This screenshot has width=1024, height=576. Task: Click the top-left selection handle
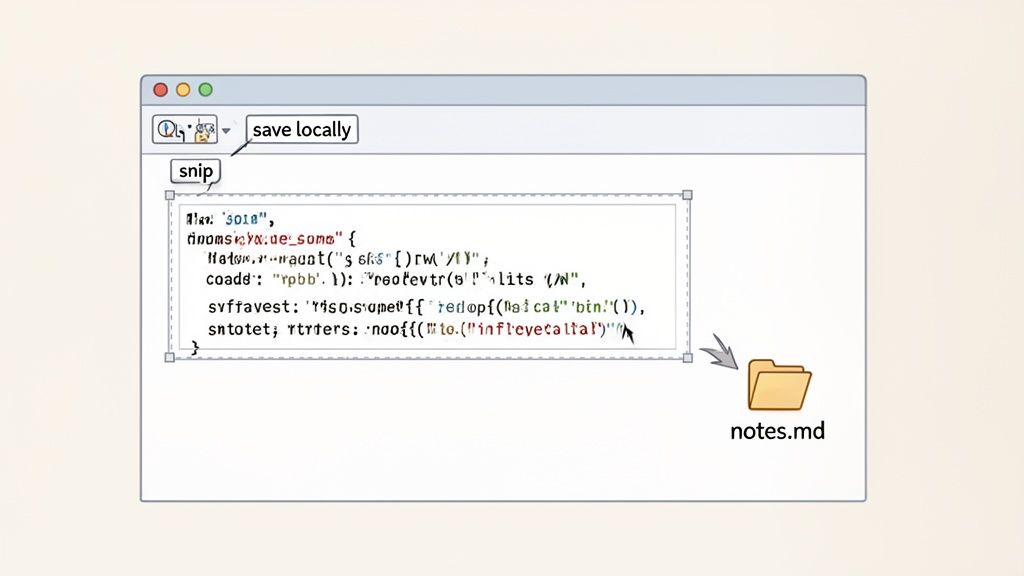[x=170, y=196]
